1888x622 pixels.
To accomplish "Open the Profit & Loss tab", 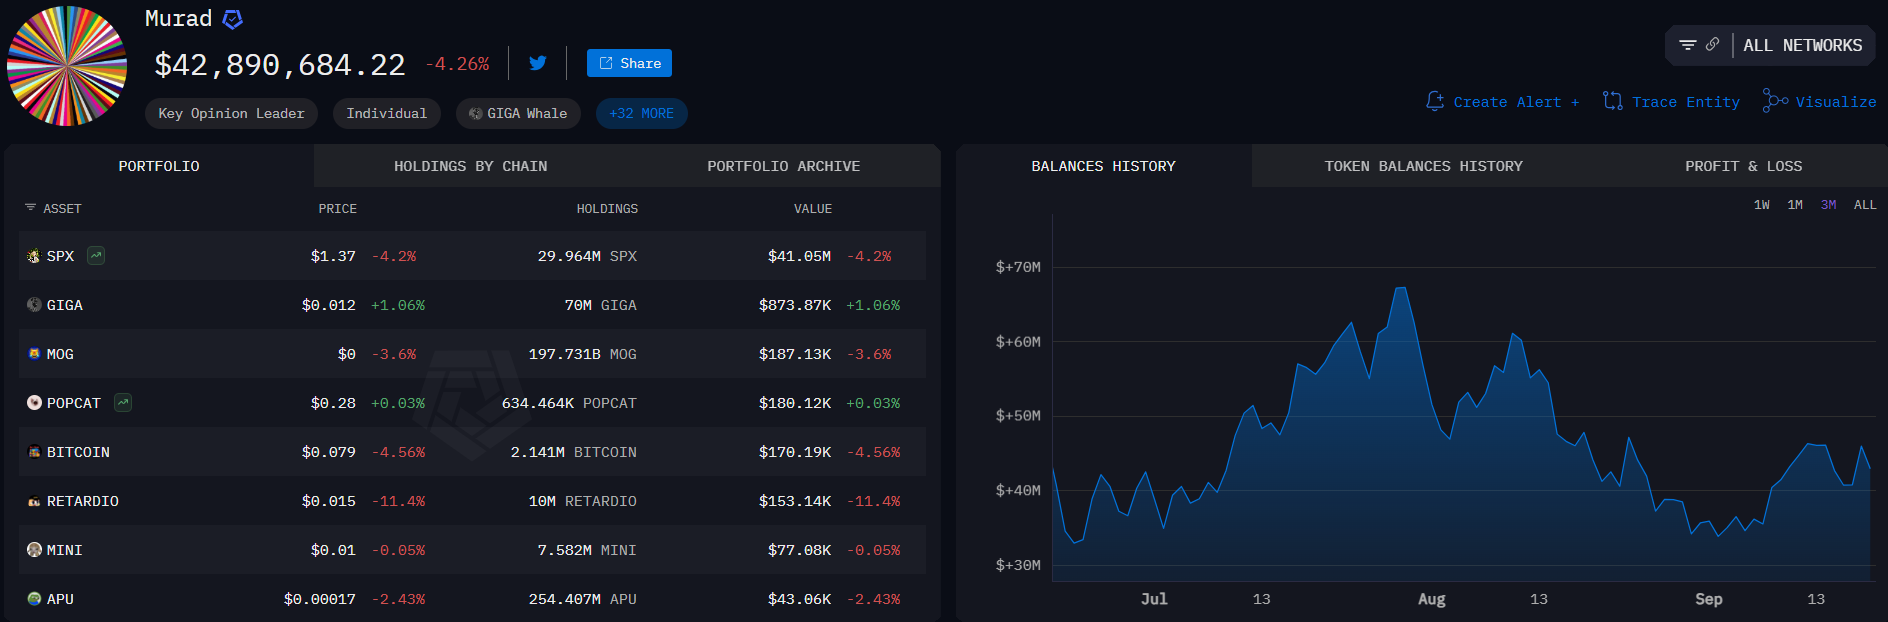I will click(x=1743, y=166).
